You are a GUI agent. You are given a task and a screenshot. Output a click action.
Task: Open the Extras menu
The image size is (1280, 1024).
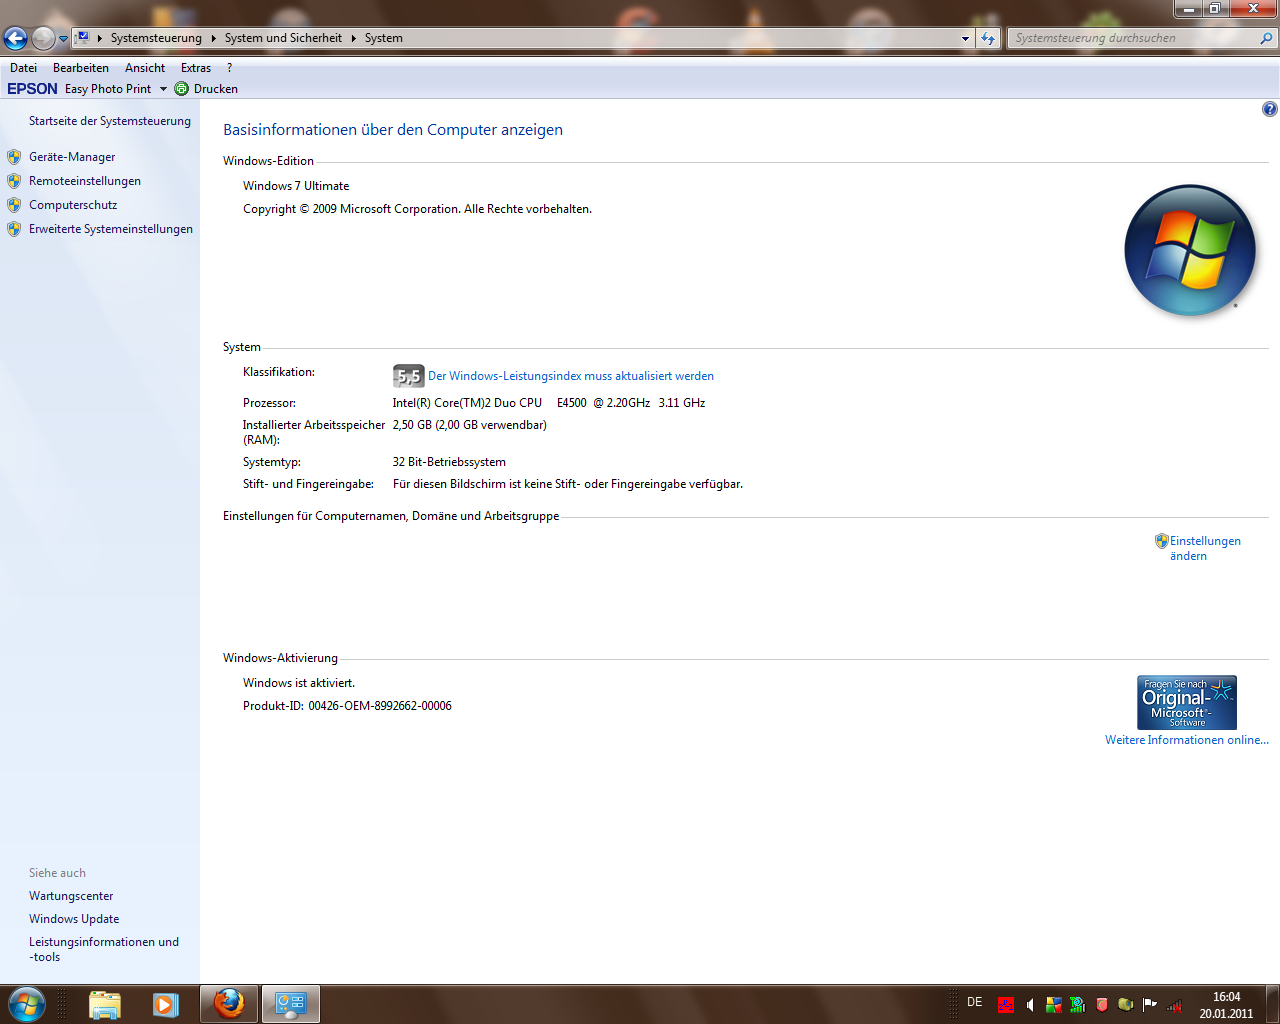click(196, 68)
